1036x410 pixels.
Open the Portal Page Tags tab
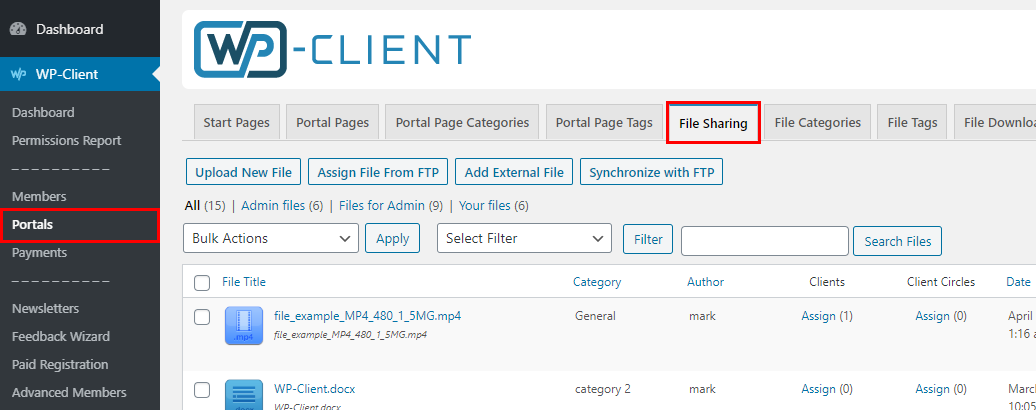(x=604, y=122)
